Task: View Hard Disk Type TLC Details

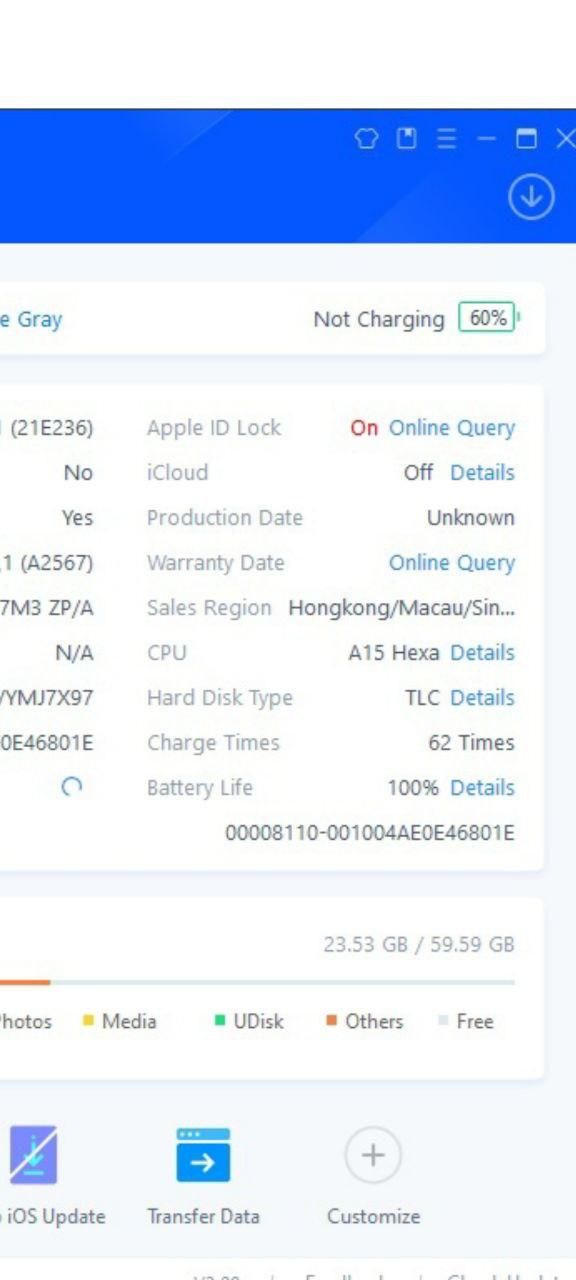Action: [482, 698]
